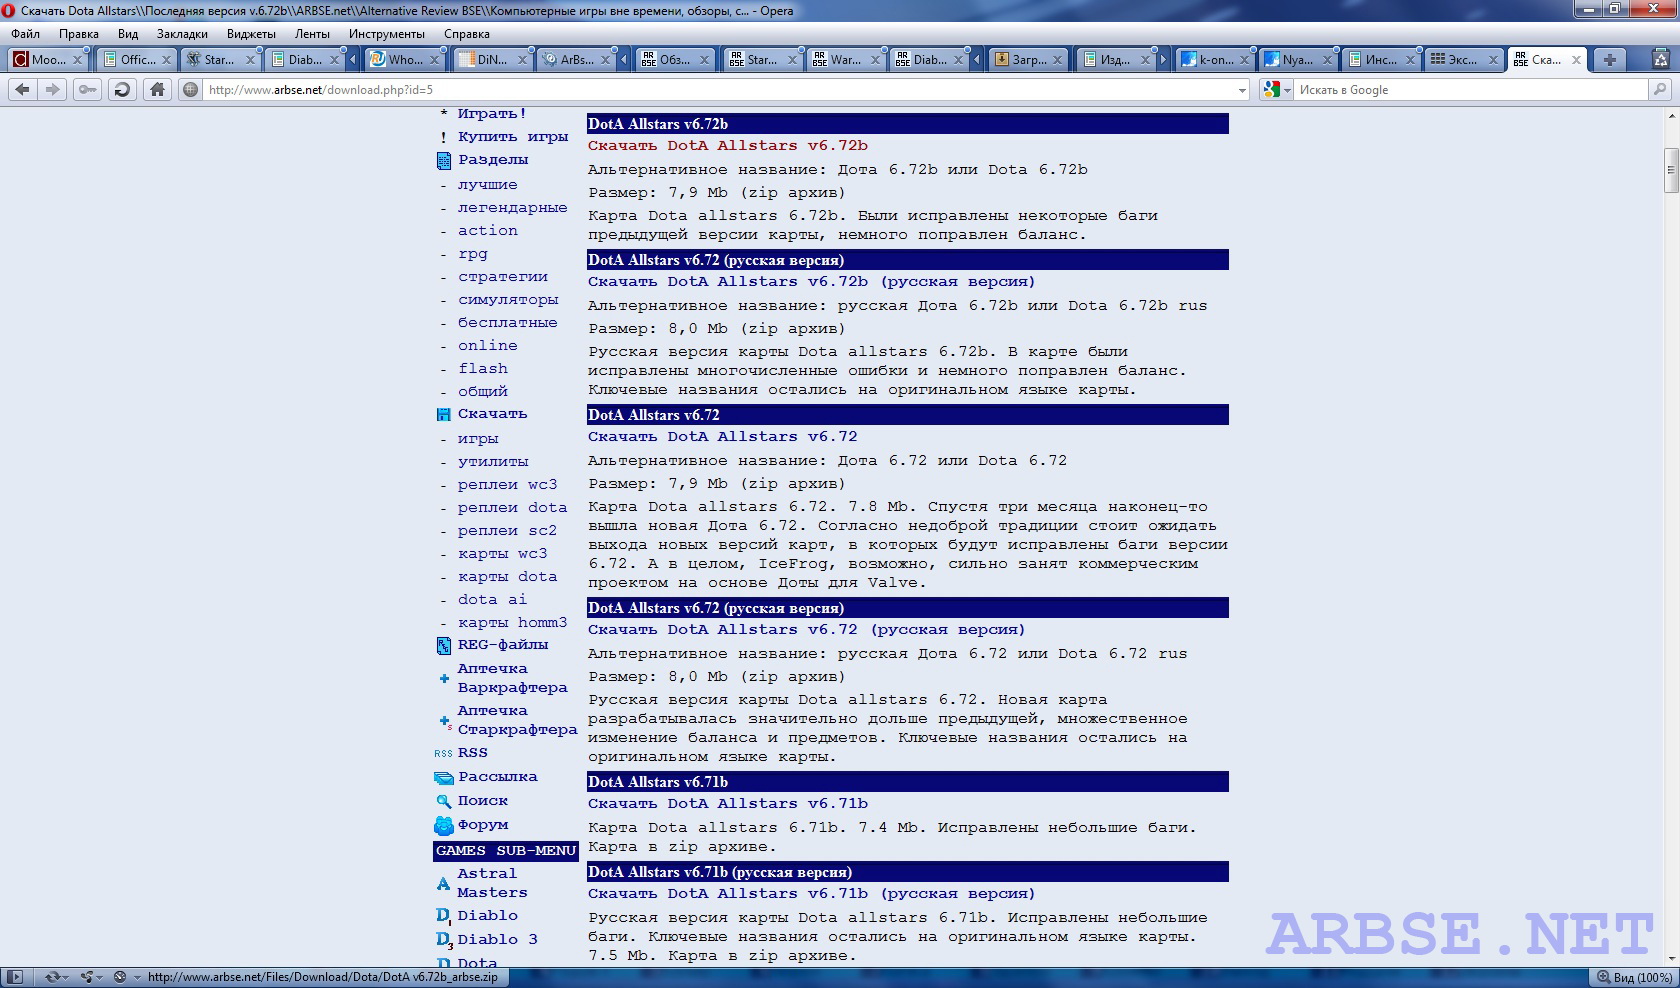Open the Файл menu

[x=26, y=34]
